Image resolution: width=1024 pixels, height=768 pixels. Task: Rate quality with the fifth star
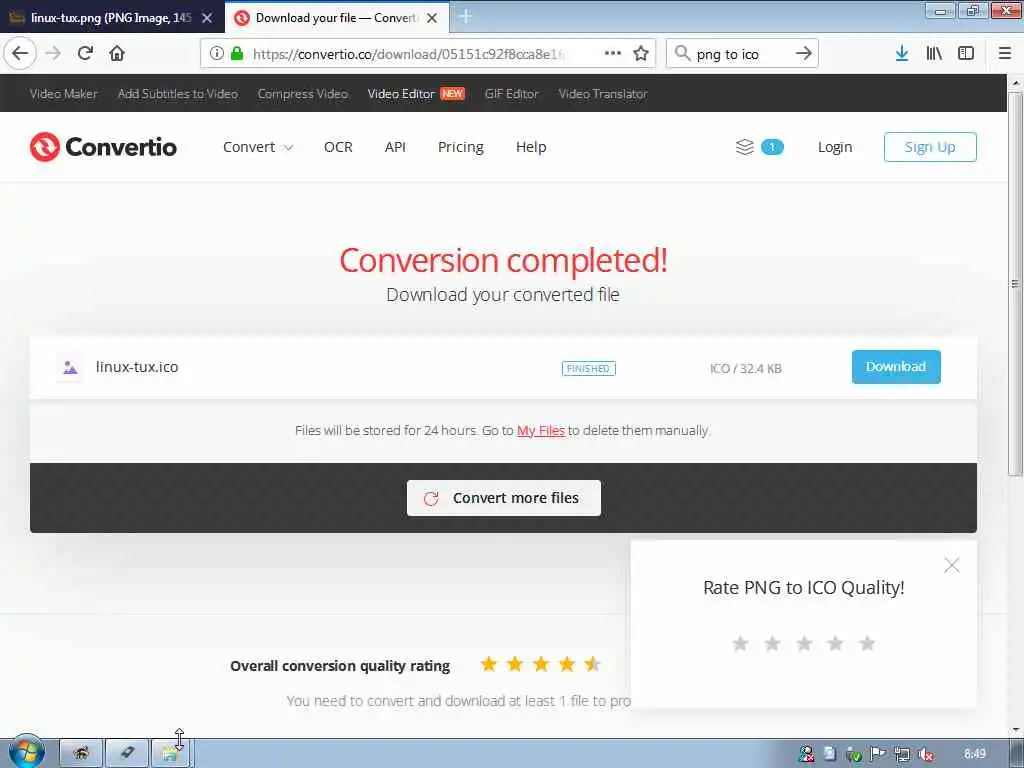(867, 644)
